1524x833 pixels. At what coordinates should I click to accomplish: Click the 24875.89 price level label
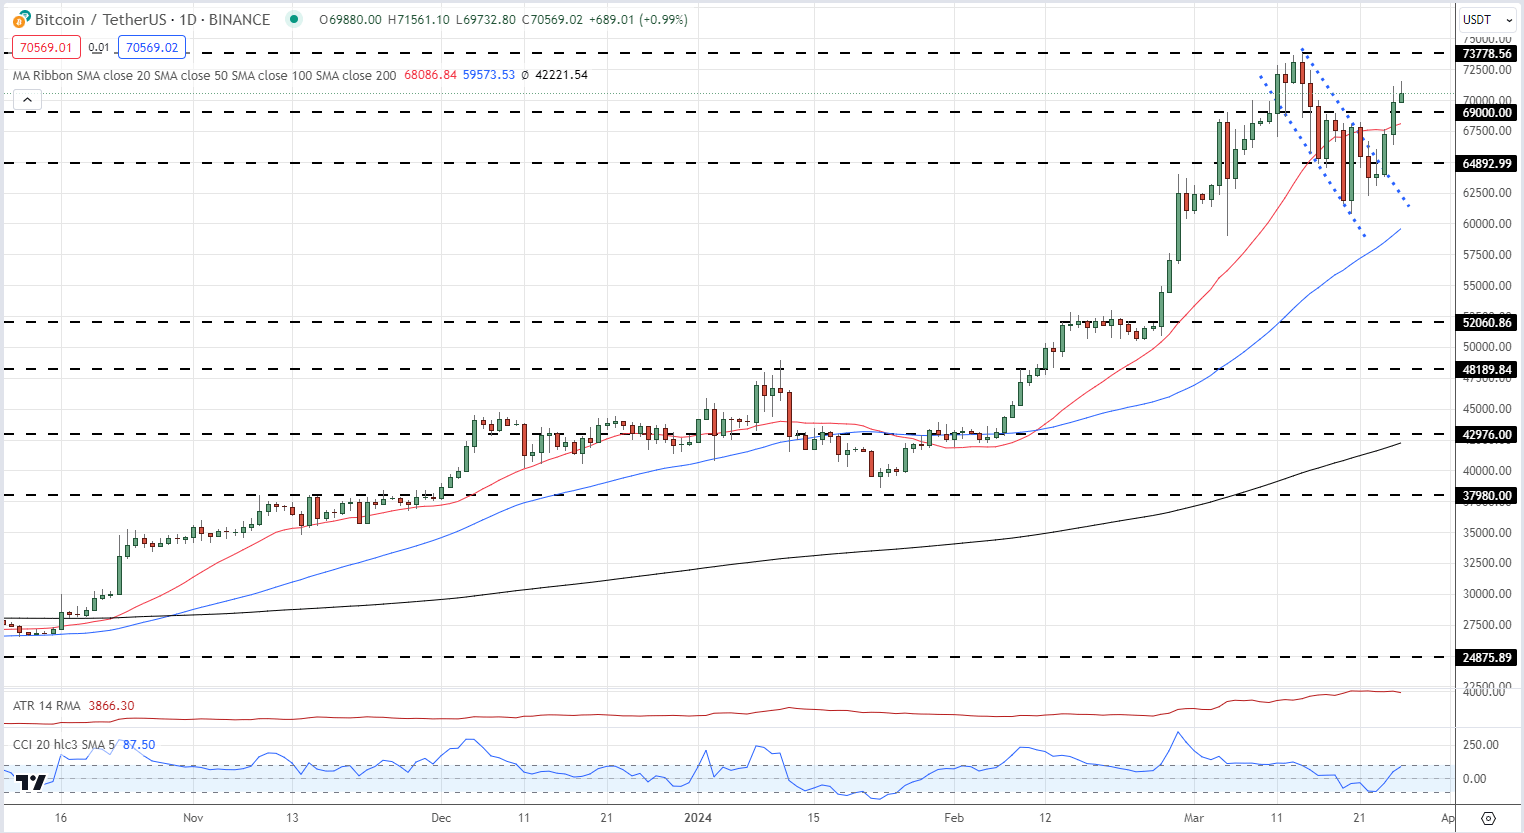tap(1487, 657)
